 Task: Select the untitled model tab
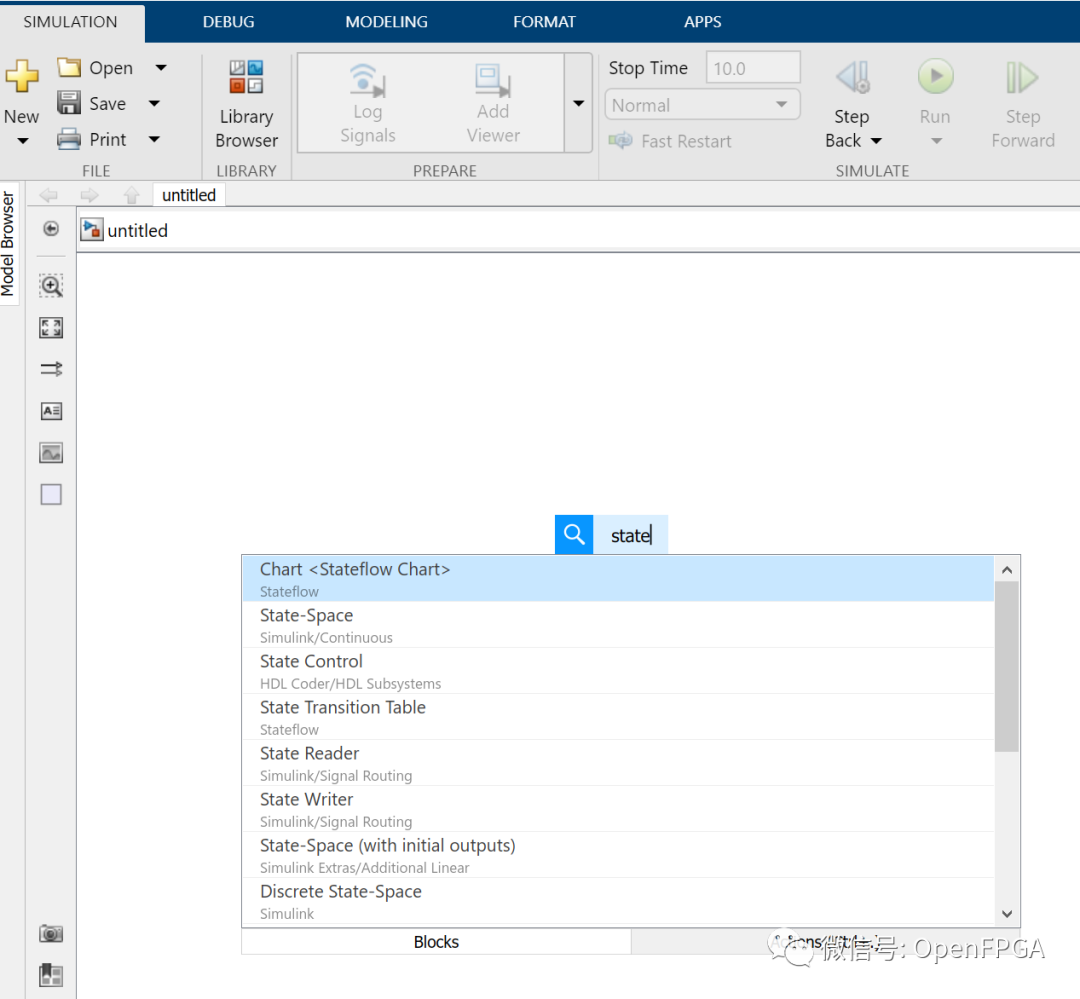[x=189, y=195]
